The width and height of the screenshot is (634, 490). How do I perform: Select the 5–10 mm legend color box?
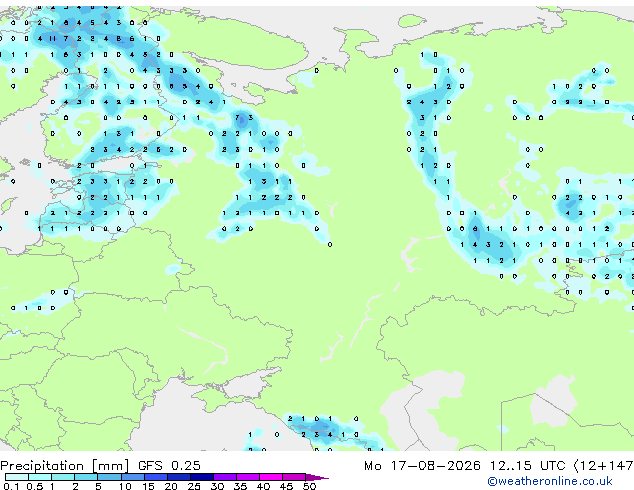point(109,477)
